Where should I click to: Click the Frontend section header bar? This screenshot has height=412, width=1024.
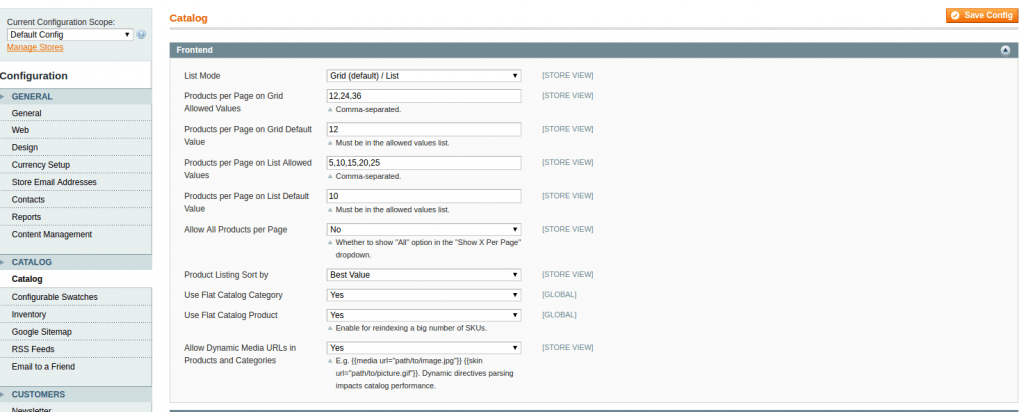coord(594,50)
